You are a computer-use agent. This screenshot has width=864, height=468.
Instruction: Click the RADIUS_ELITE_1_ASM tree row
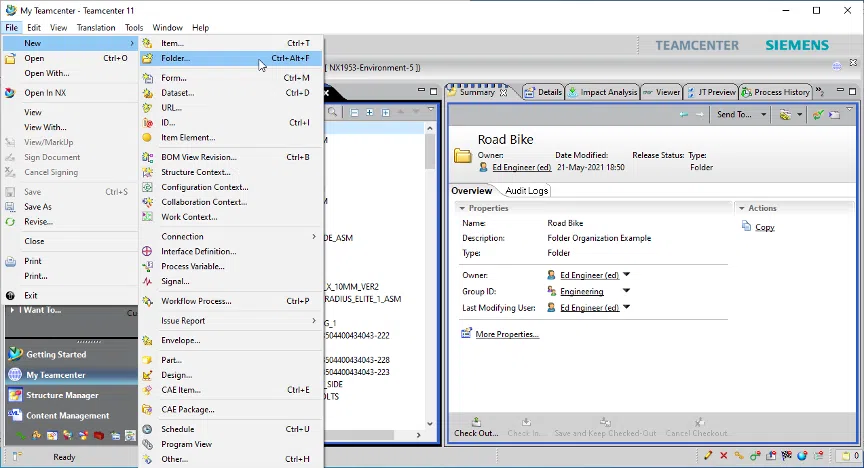(x=363, y=299)
